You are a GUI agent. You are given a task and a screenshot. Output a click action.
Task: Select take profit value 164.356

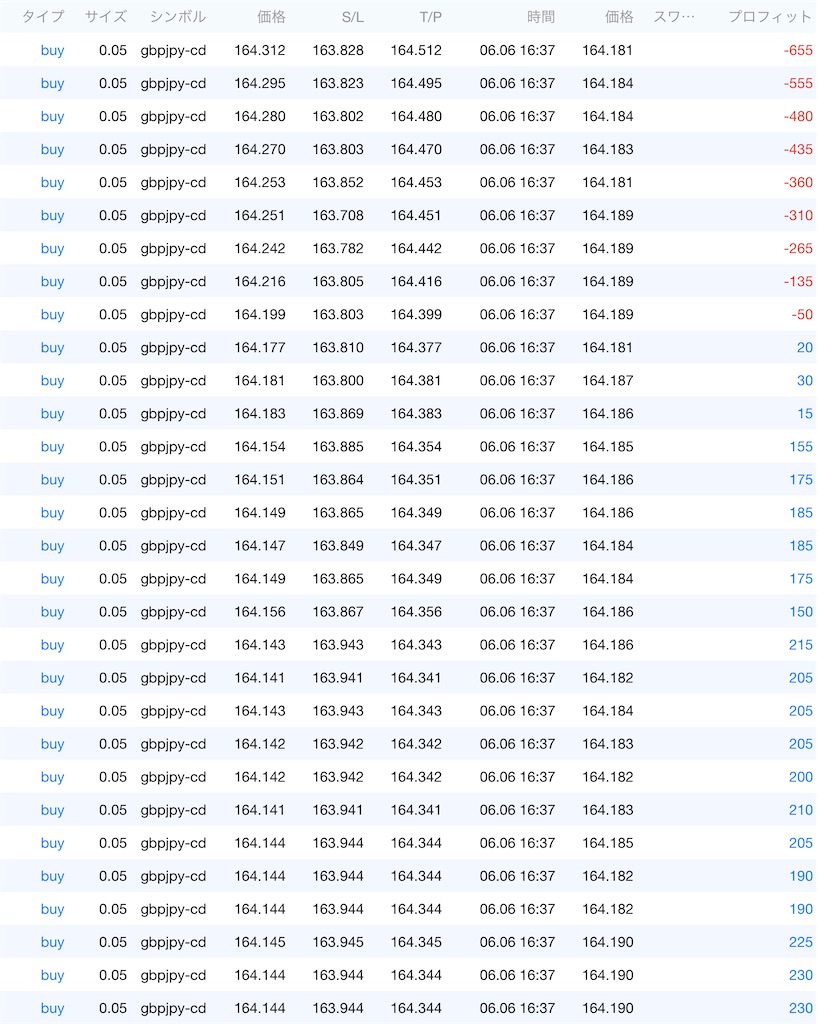417,612
